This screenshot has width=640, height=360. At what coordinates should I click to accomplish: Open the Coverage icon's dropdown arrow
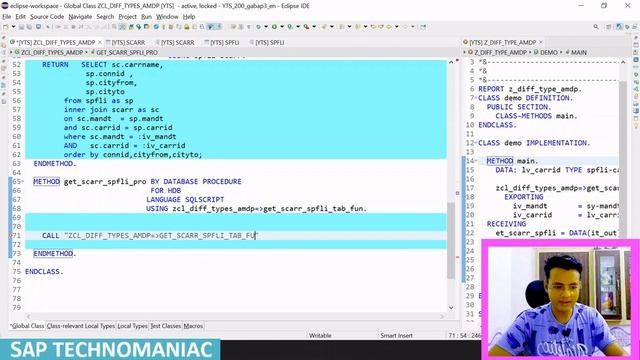point(298,27)
